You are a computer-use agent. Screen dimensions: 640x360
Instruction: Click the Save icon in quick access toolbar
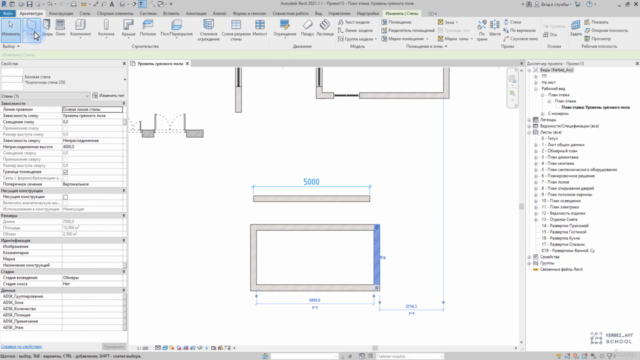tap(29, 4)
